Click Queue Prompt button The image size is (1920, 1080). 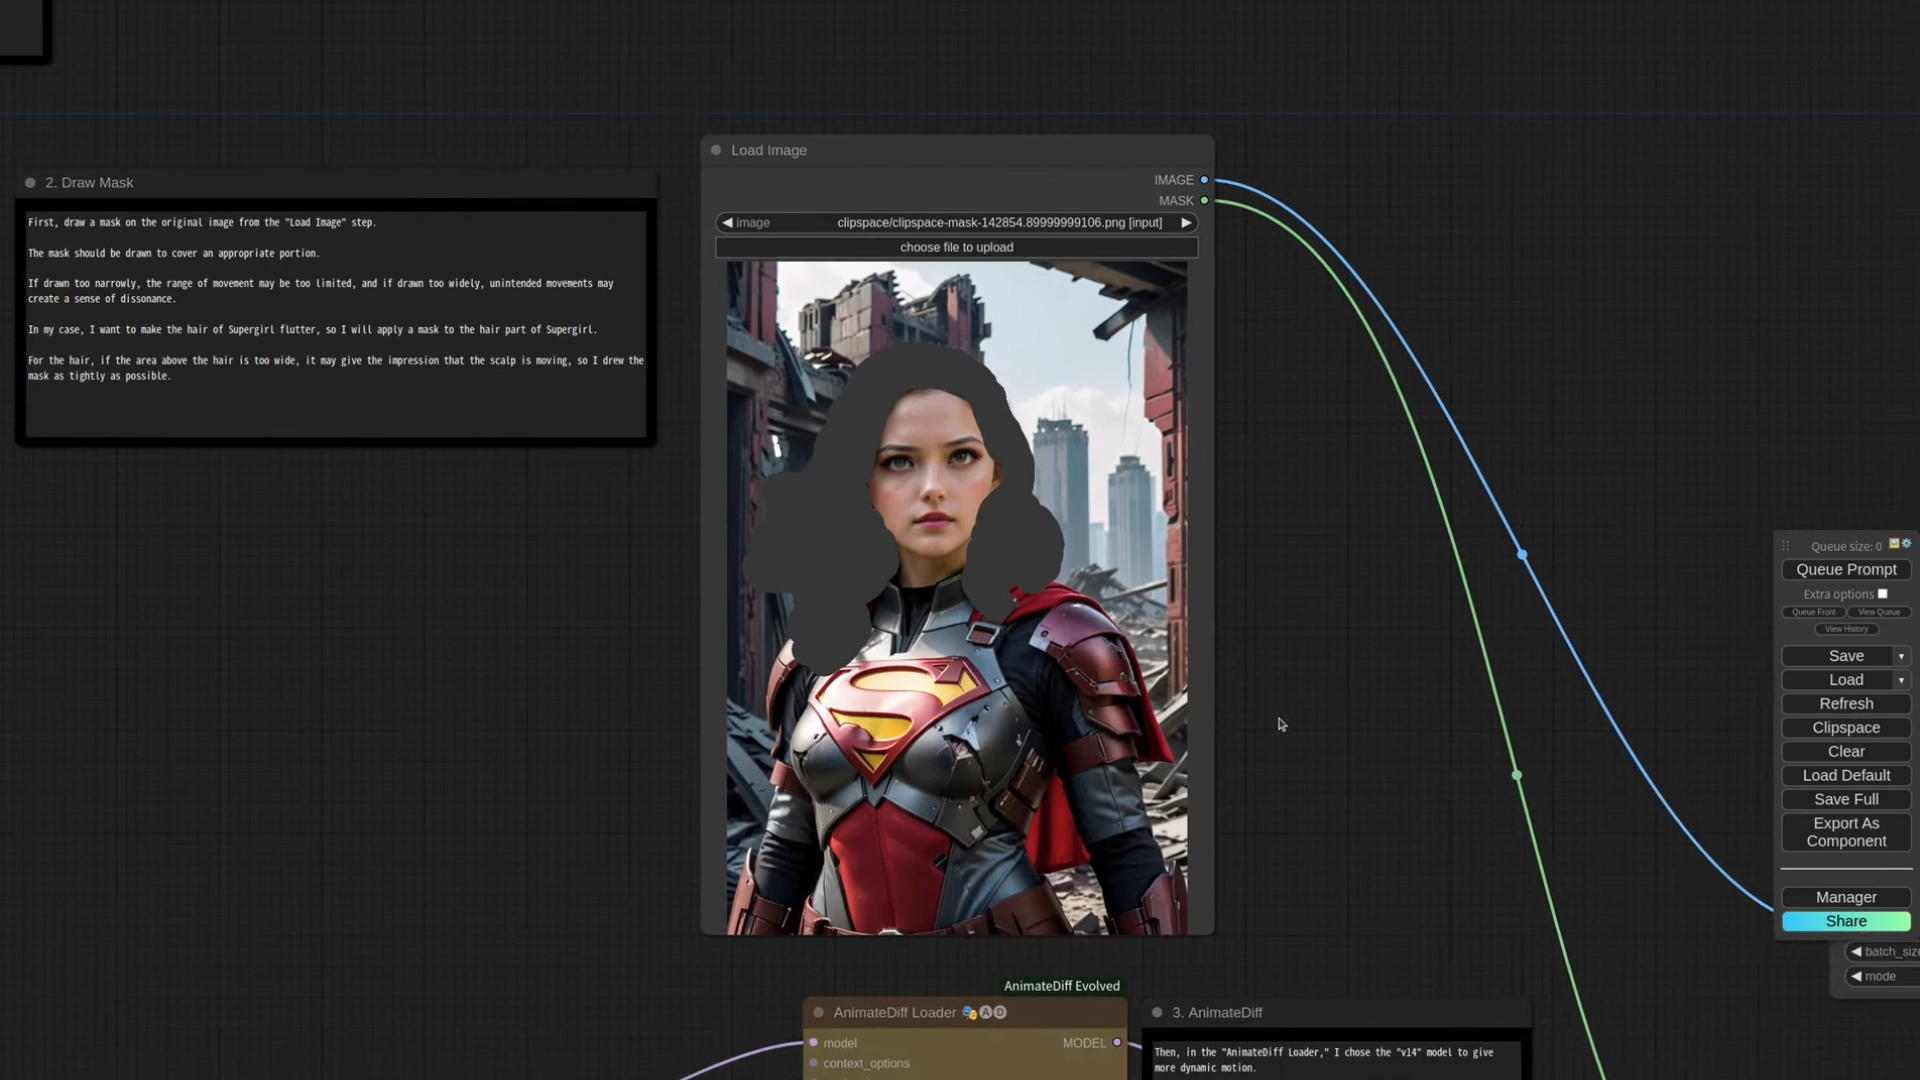click(1846, 570)
